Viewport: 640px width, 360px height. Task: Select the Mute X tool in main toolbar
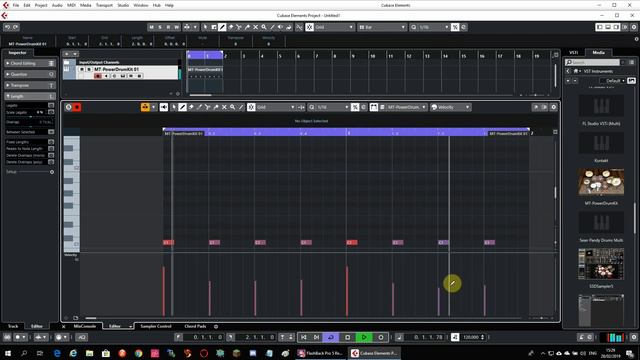[256, 27]
